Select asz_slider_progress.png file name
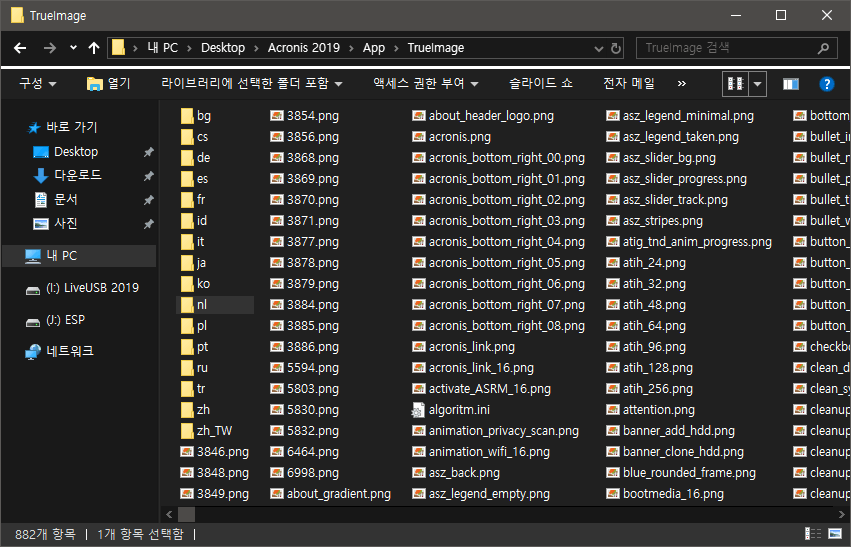851x547 pixels. tap(685, 179)
